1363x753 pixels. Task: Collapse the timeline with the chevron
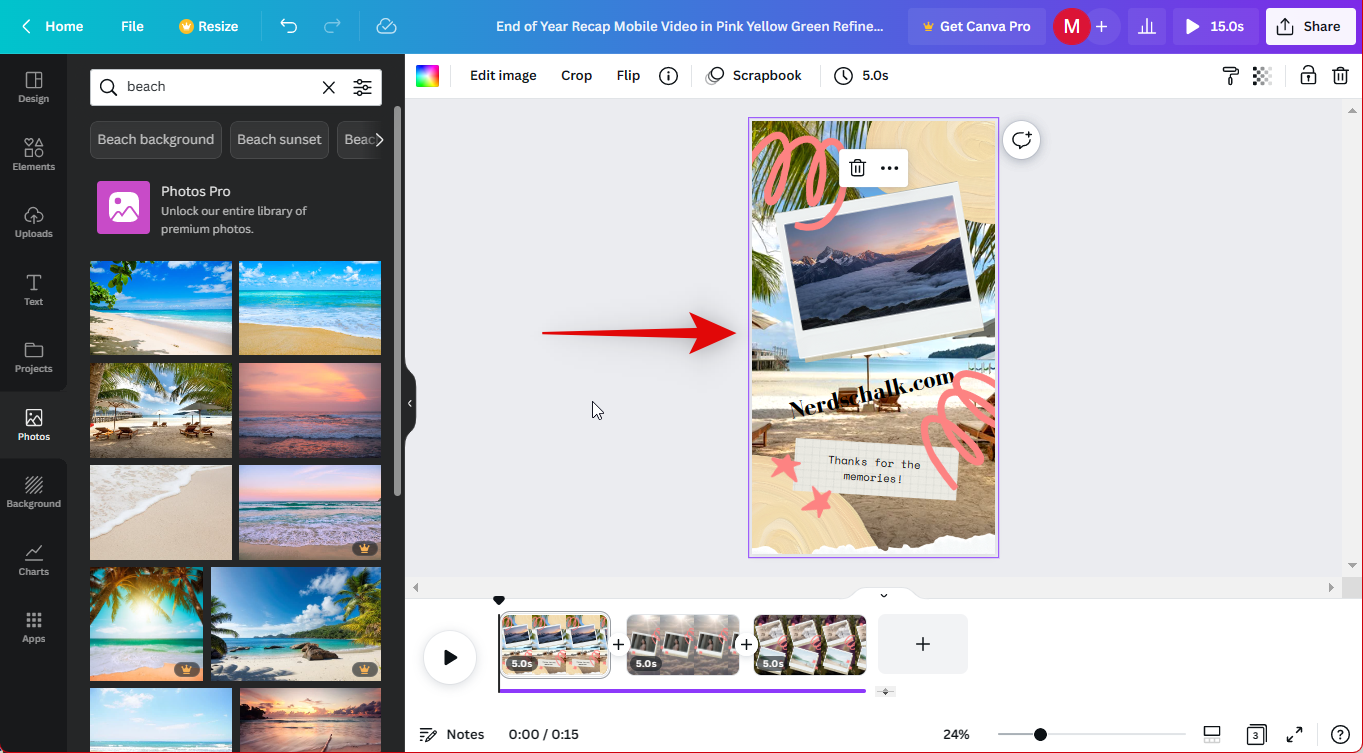click(x=884, y=594)
